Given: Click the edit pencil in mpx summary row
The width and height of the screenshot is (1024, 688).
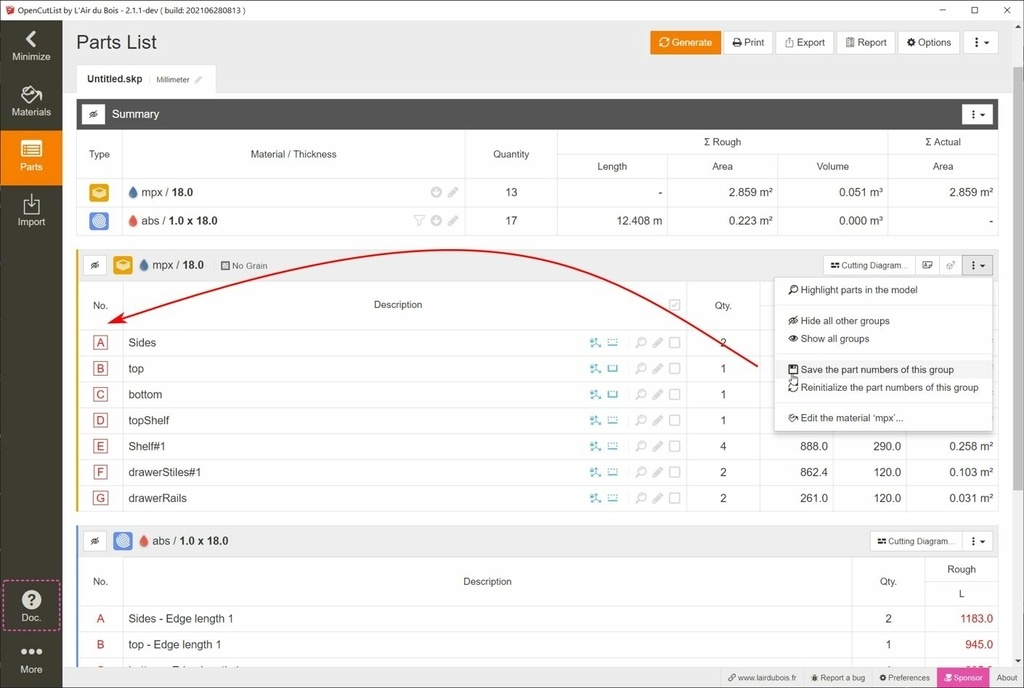Looking at the screenshot, I should 453,193.
